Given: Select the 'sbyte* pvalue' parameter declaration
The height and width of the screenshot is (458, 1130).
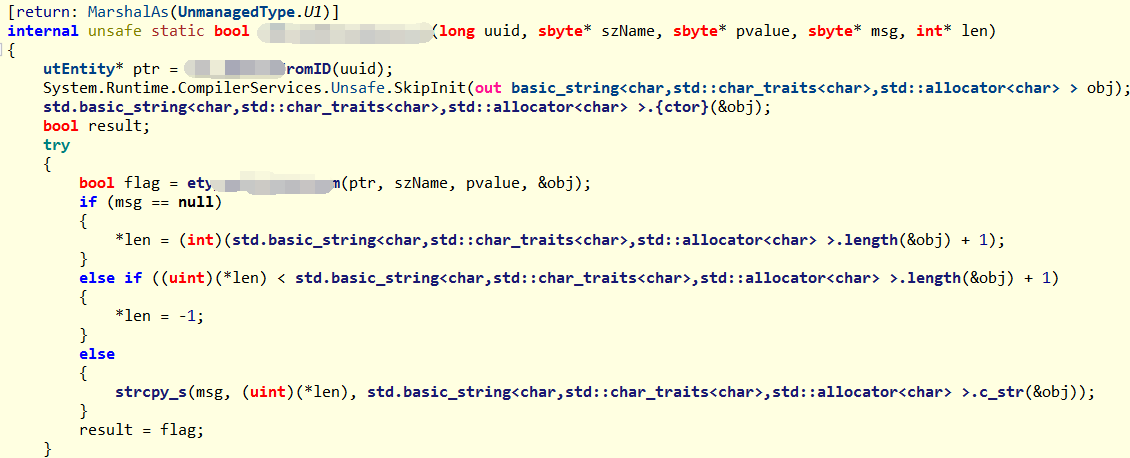Looking at the screenshot, I should (731, 31).
